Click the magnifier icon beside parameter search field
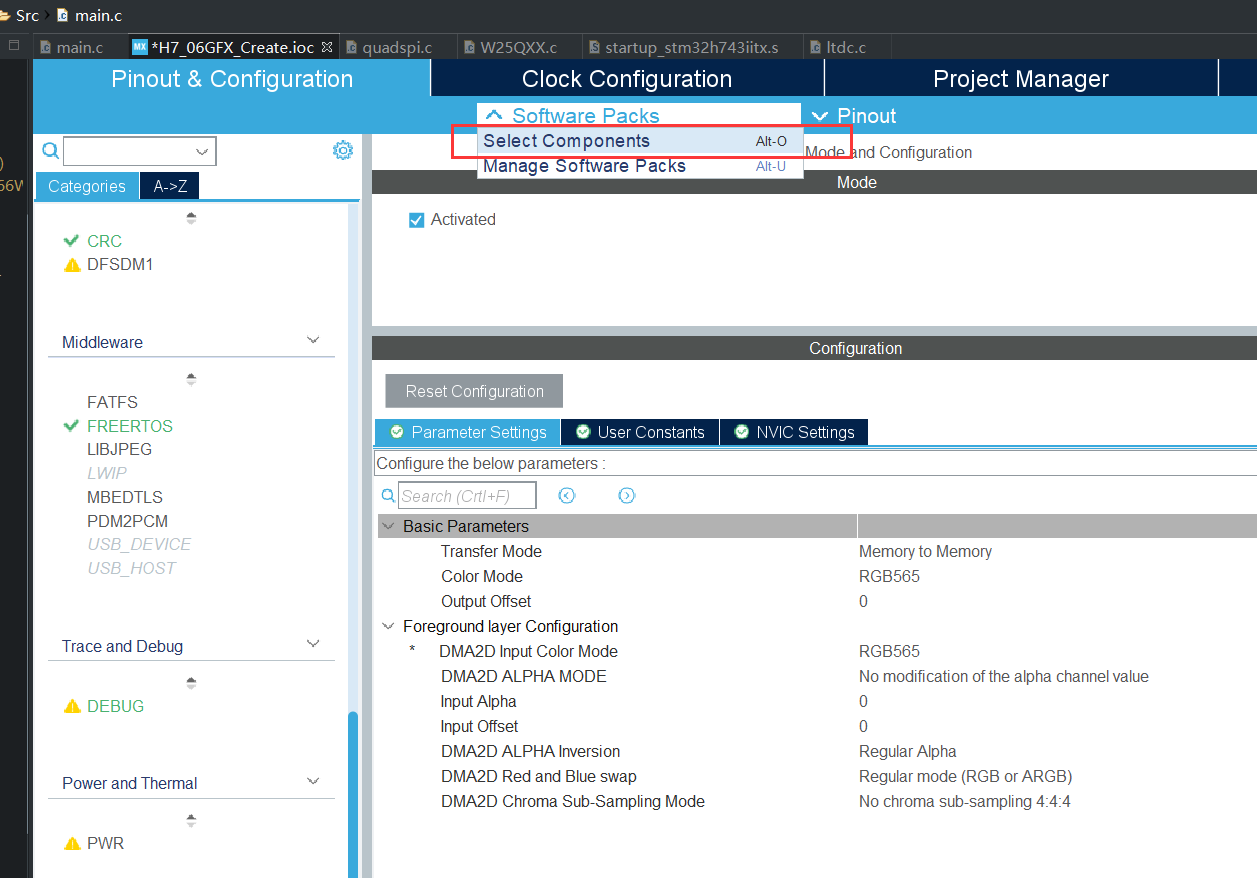The width and height of the screenshot is (1257, 878). (x=389, y=495)
